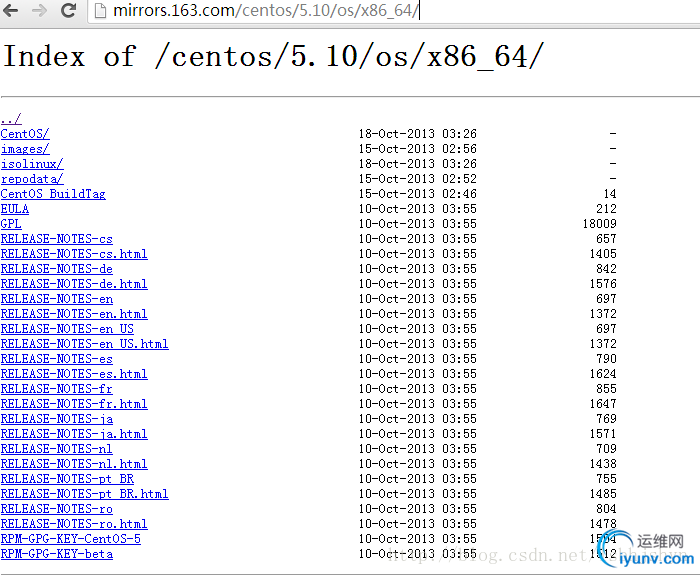Open RELEASE-NOTES-de.html link
Image resolution: width=700 pixels, height=575 pixels.
coord(74,283)
